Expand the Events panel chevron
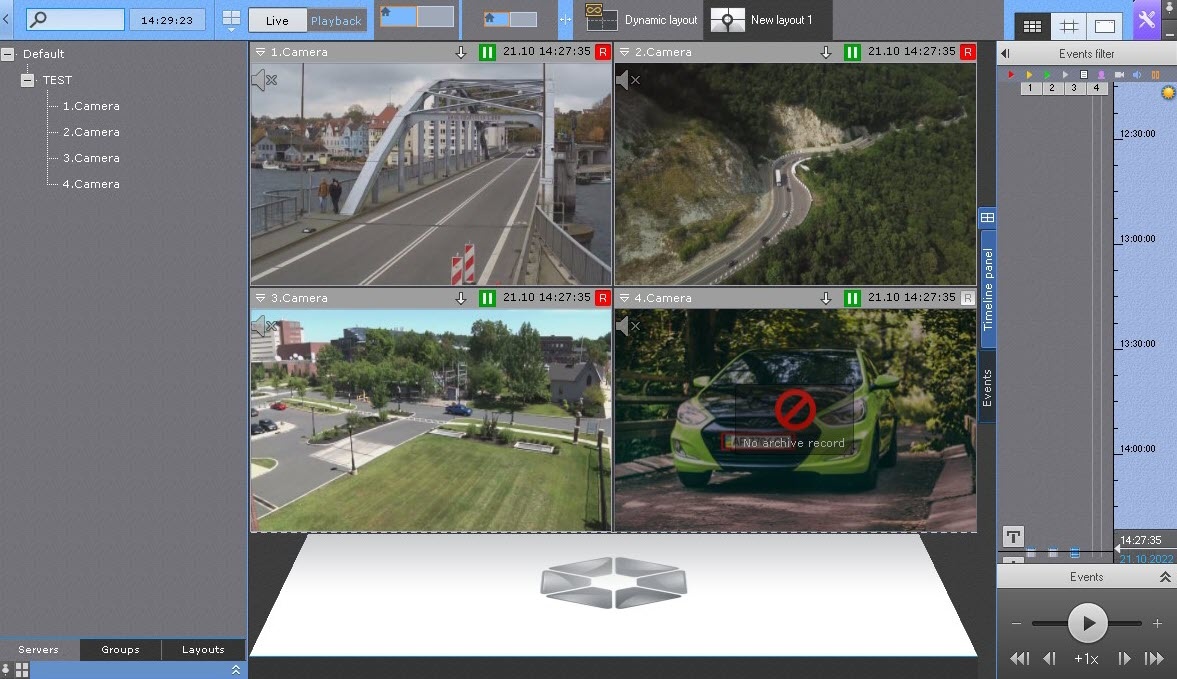Screen dimensions: 1177x679 (1164, 577)
